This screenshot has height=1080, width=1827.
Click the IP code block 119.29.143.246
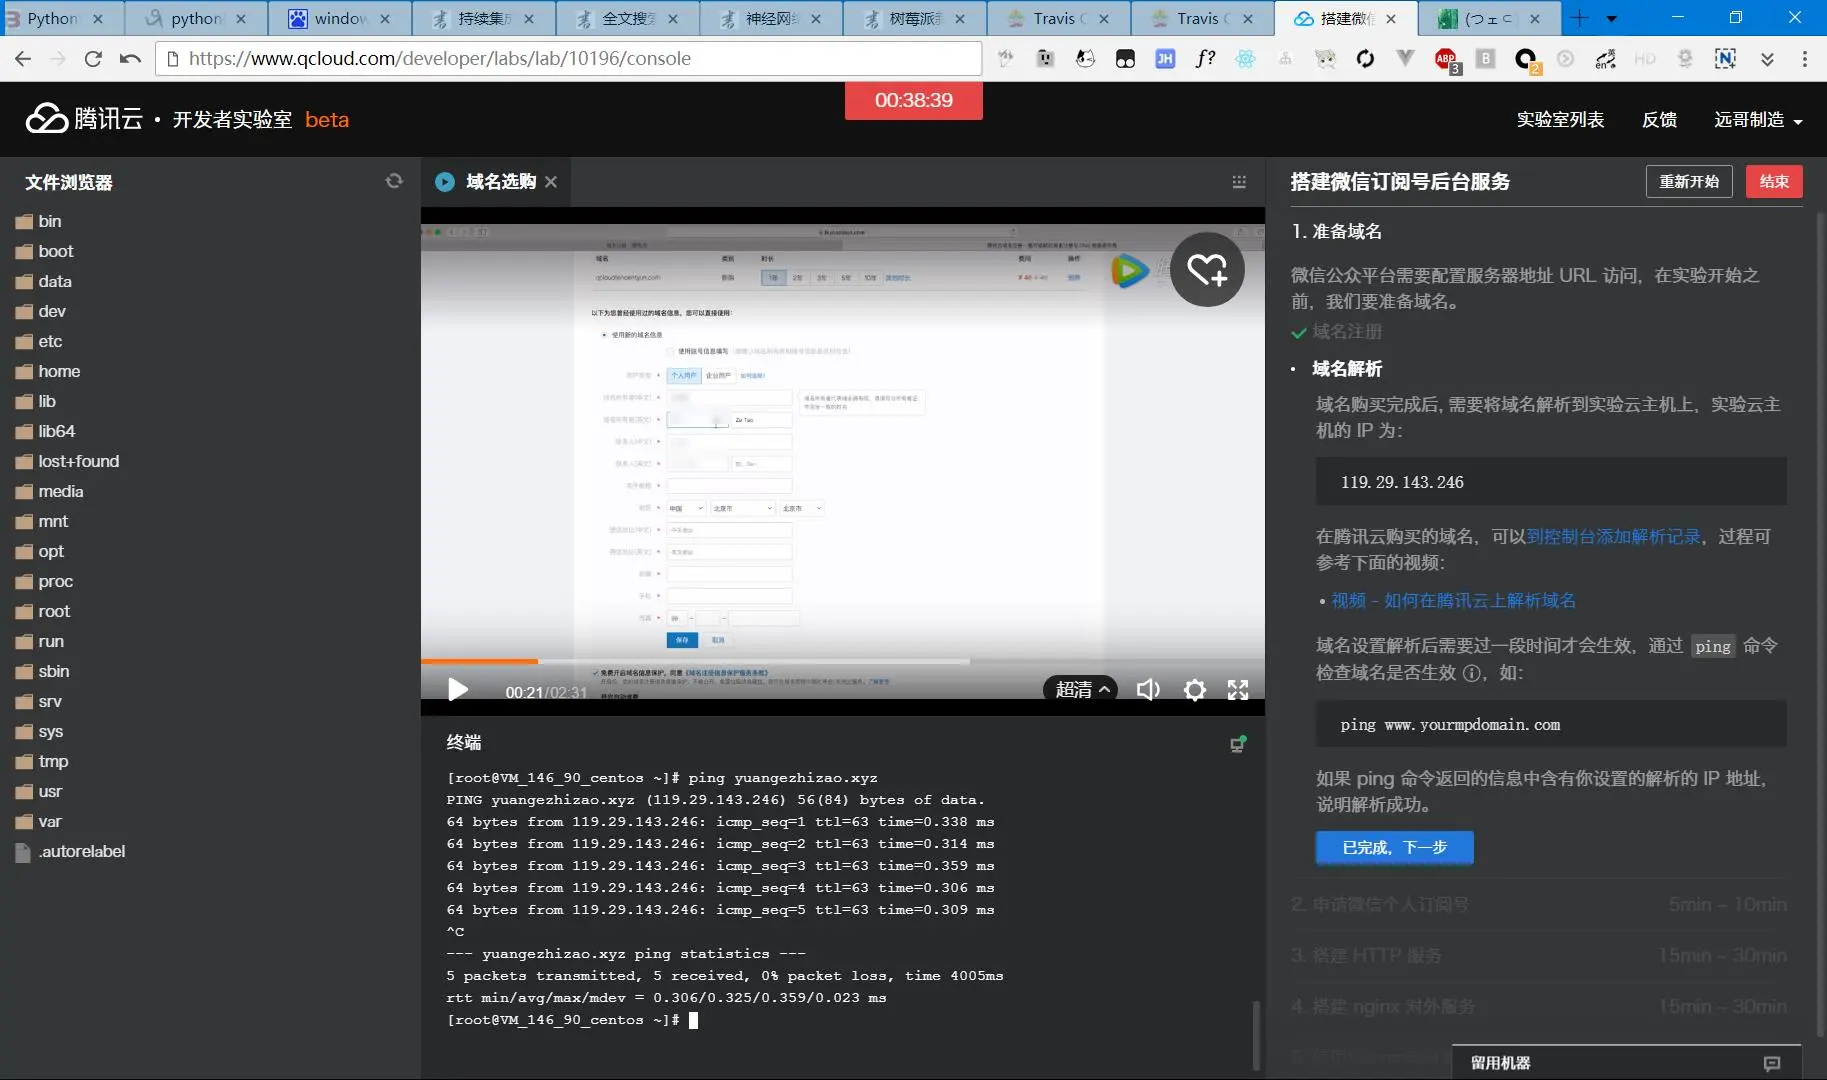(x=1550, y=482)
